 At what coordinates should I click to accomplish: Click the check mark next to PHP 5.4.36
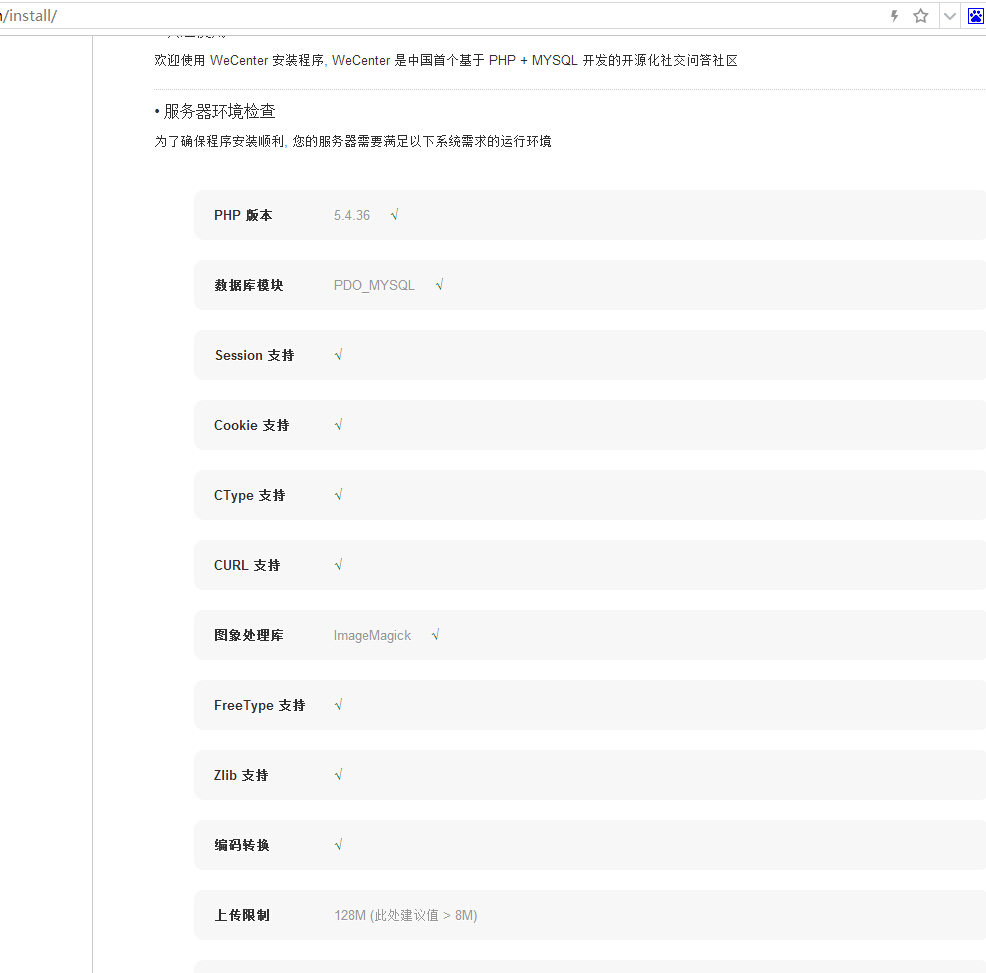pyautogui.click(x=395, y=215)
